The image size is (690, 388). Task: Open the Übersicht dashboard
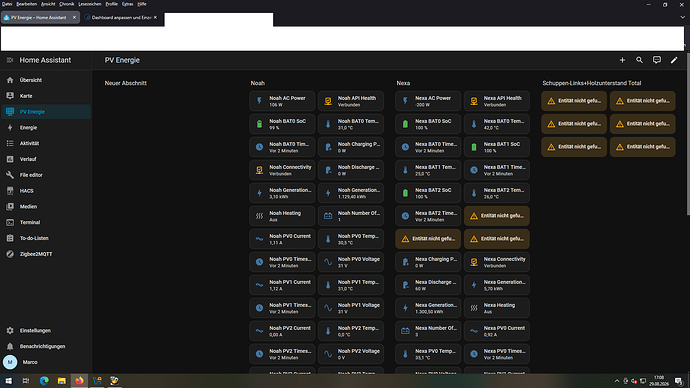(x=46, y=80)
